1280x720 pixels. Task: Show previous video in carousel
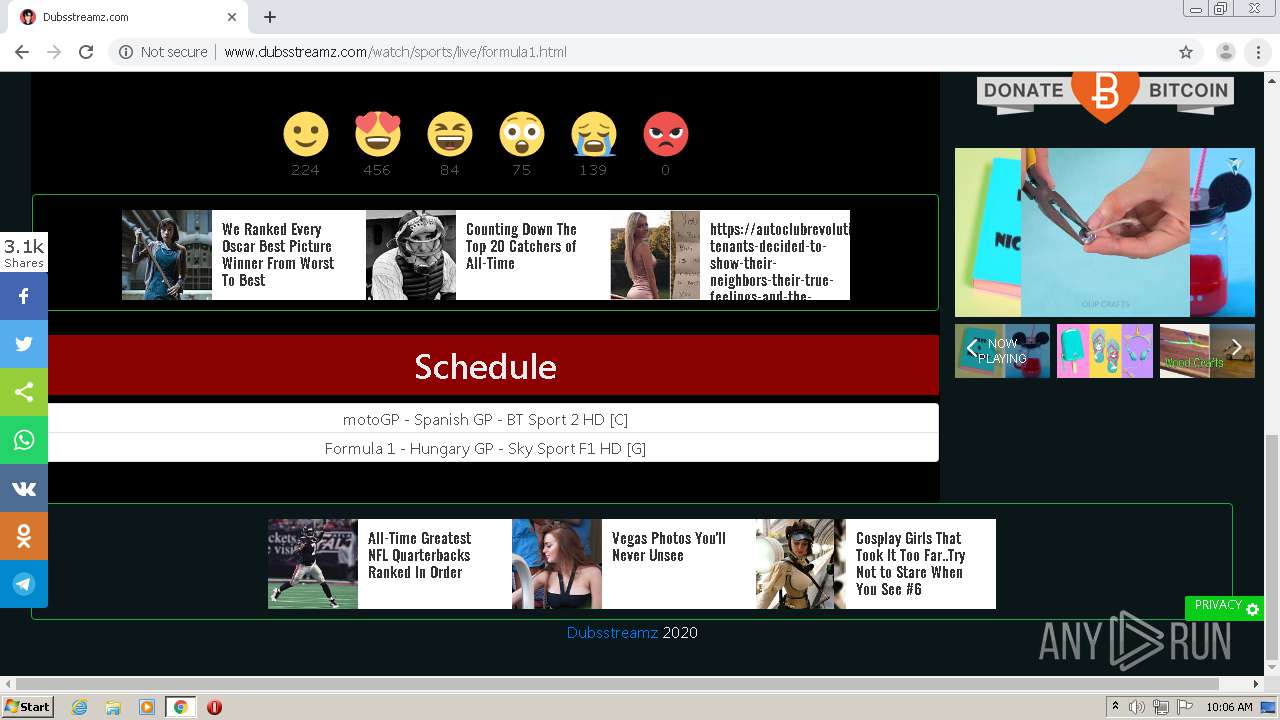click(971, 348)
